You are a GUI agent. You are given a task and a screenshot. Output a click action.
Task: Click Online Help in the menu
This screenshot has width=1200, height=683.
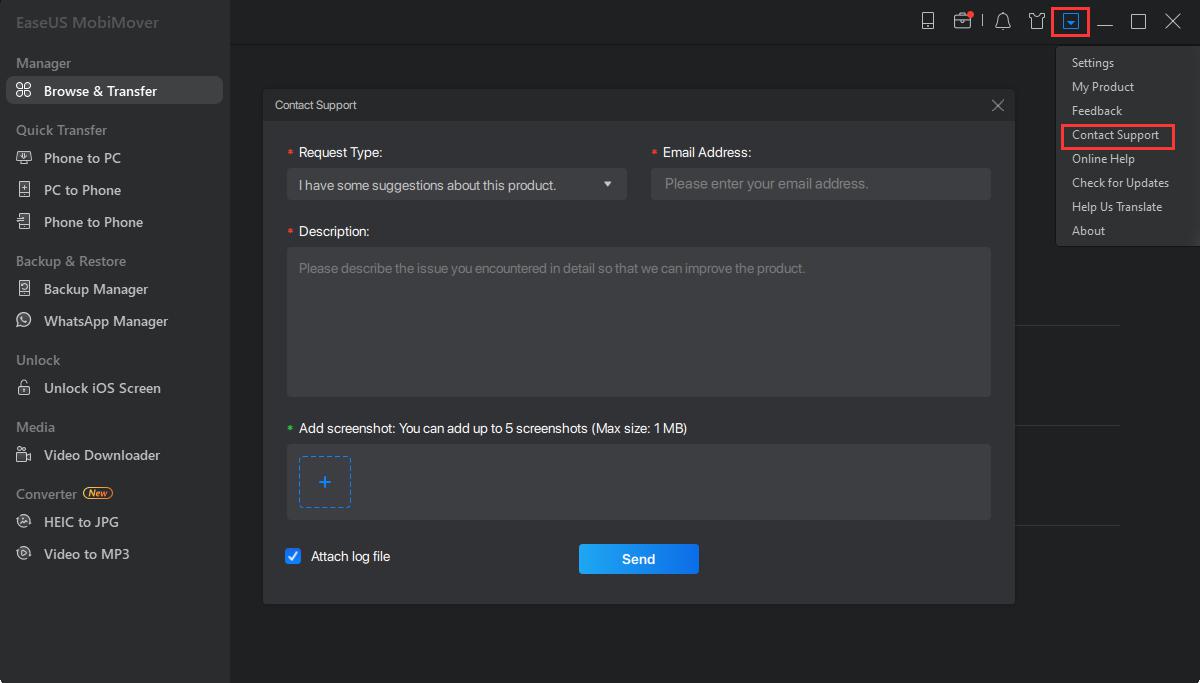coord(1102,159)
